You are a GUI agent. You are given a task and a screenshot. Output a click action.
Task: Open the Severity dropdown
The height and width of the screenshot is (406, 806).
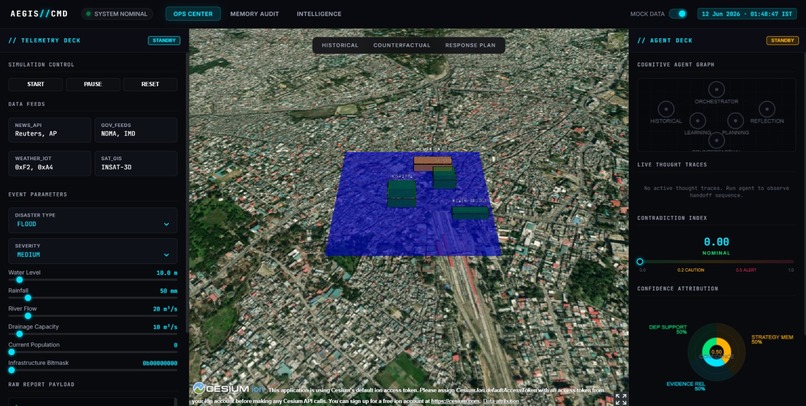pos(93,251)
